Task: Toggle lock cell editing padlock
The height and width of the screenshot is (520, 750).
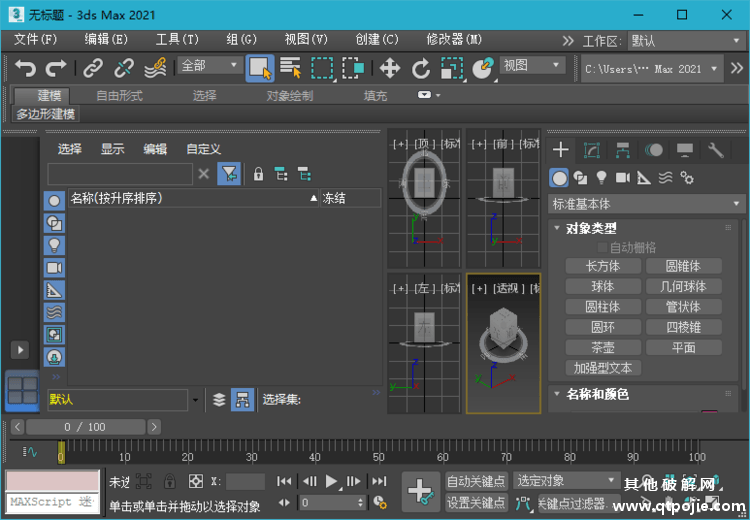Action: click(258, 174)
